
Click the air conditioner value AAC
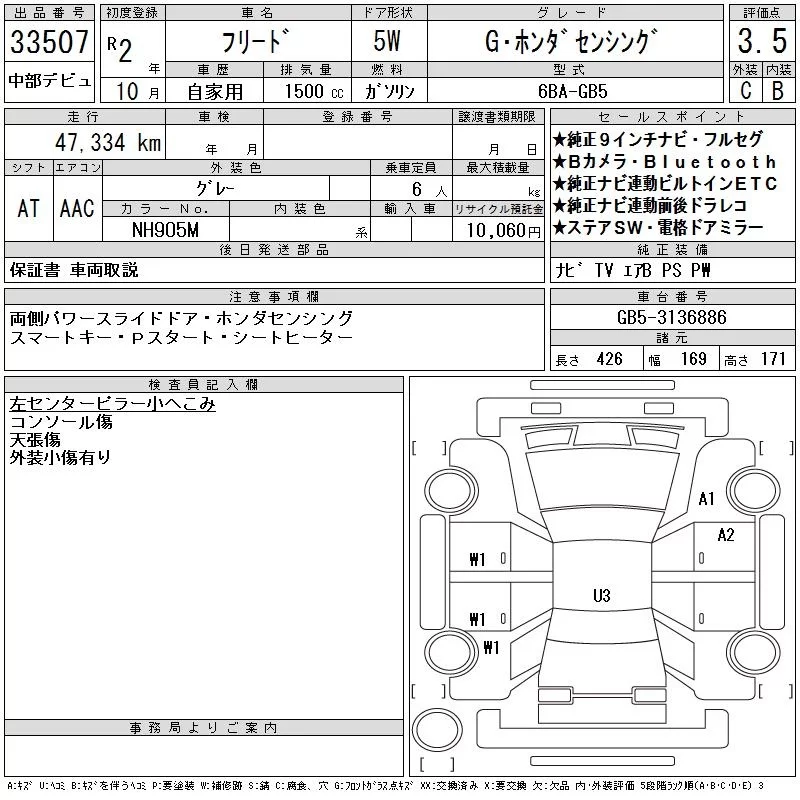[x=77, y=208]
